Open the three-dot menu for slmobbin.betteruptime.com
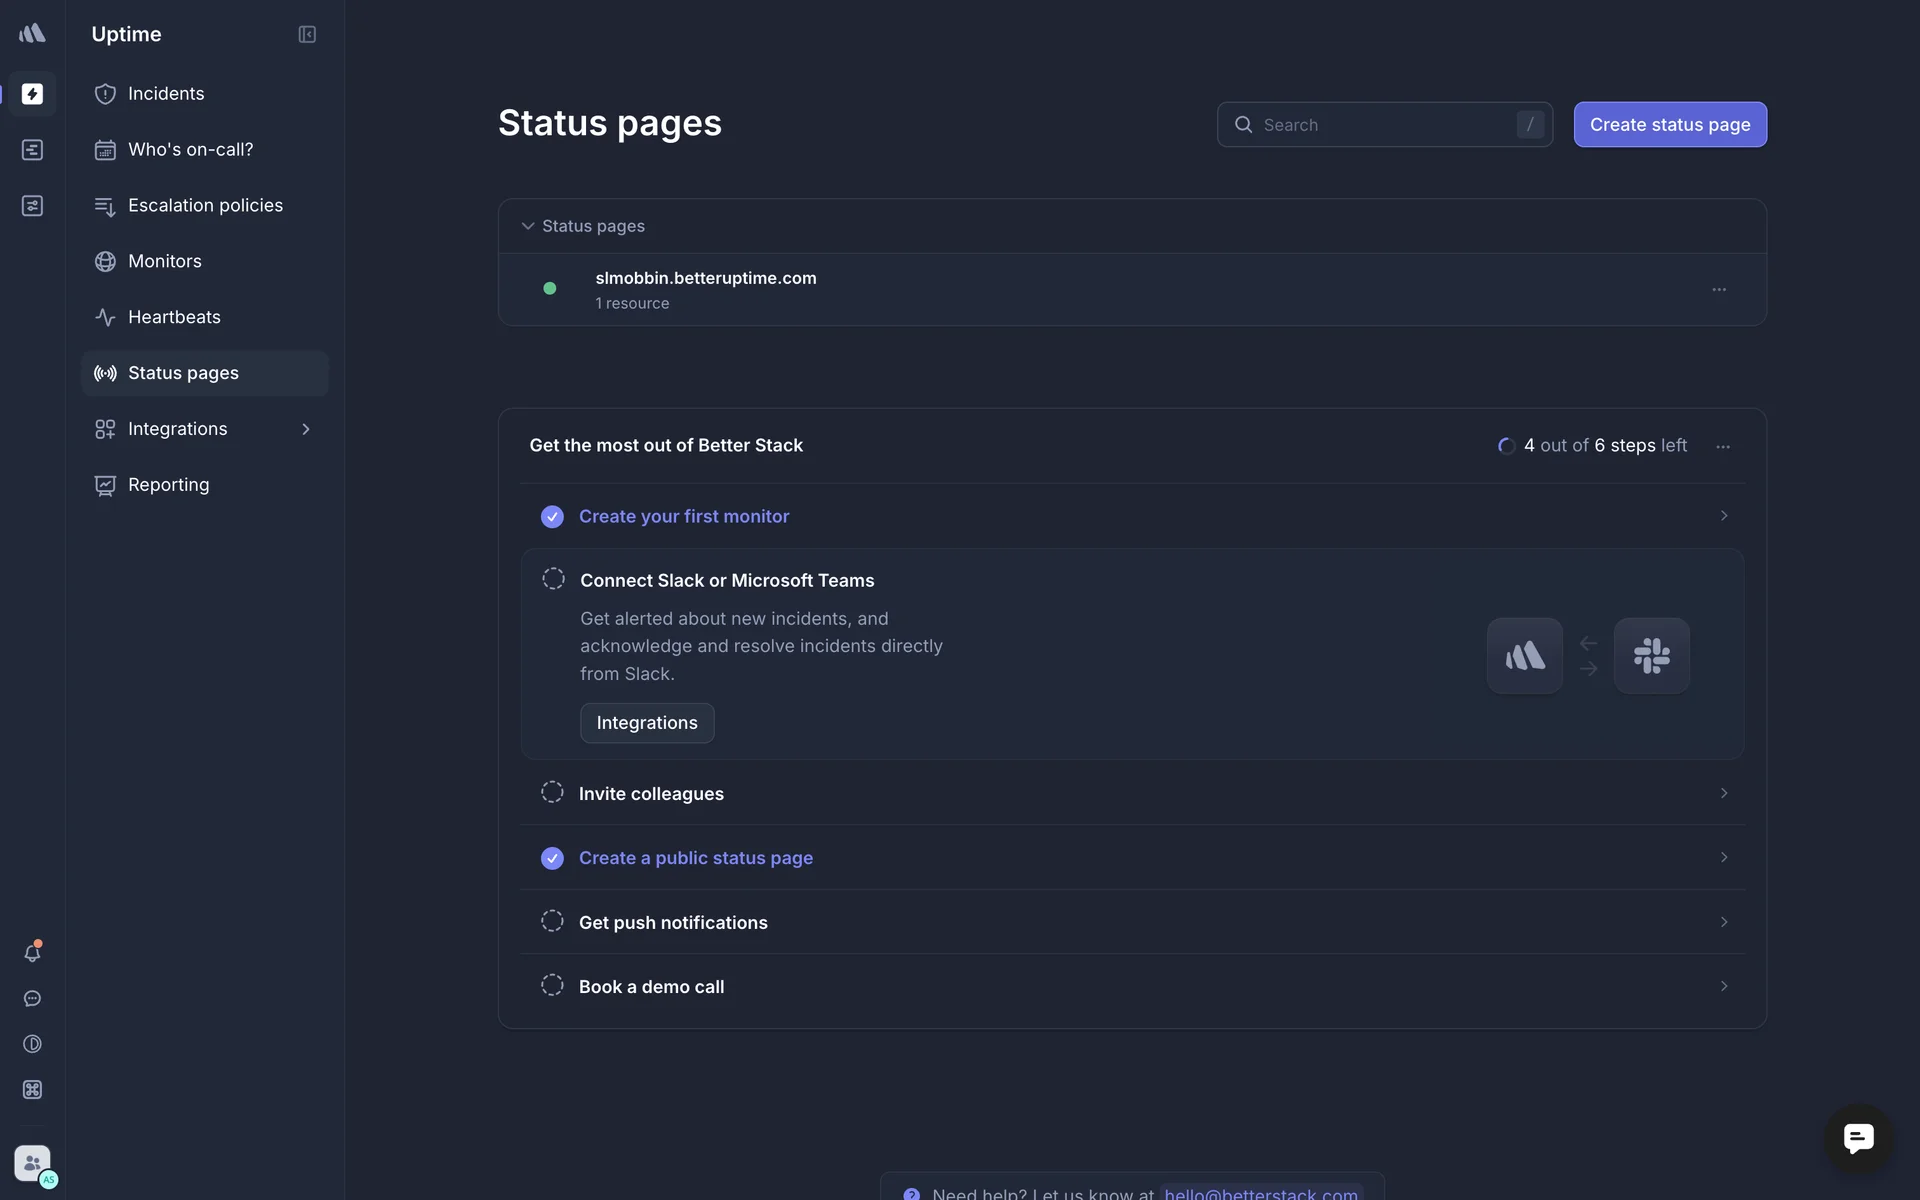Screen dimensions: 1920x1200 click(1719, 289)
